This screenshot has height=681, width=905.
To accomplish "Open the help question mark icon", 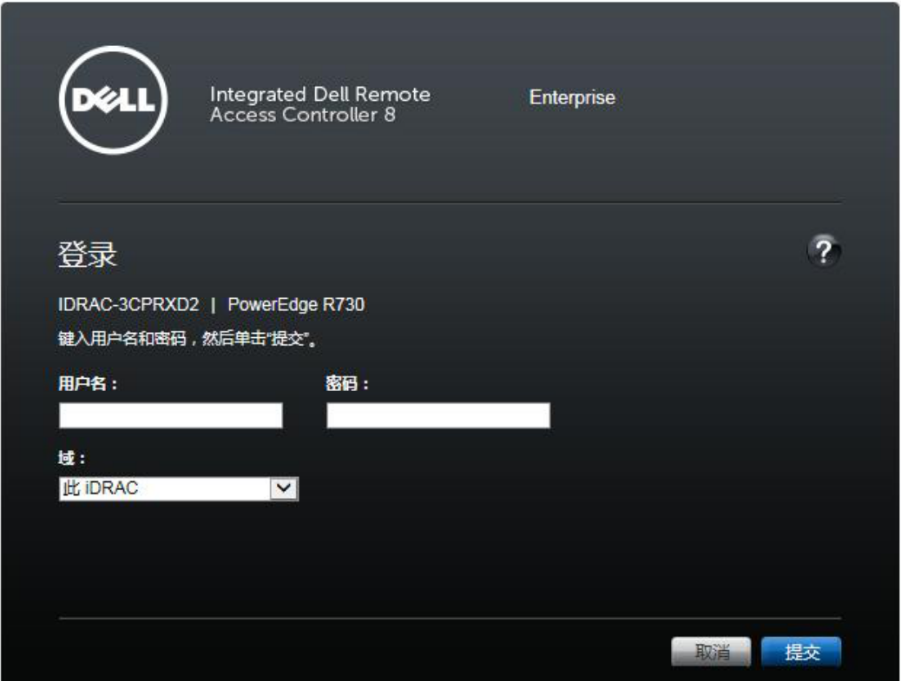I will 824,251.
